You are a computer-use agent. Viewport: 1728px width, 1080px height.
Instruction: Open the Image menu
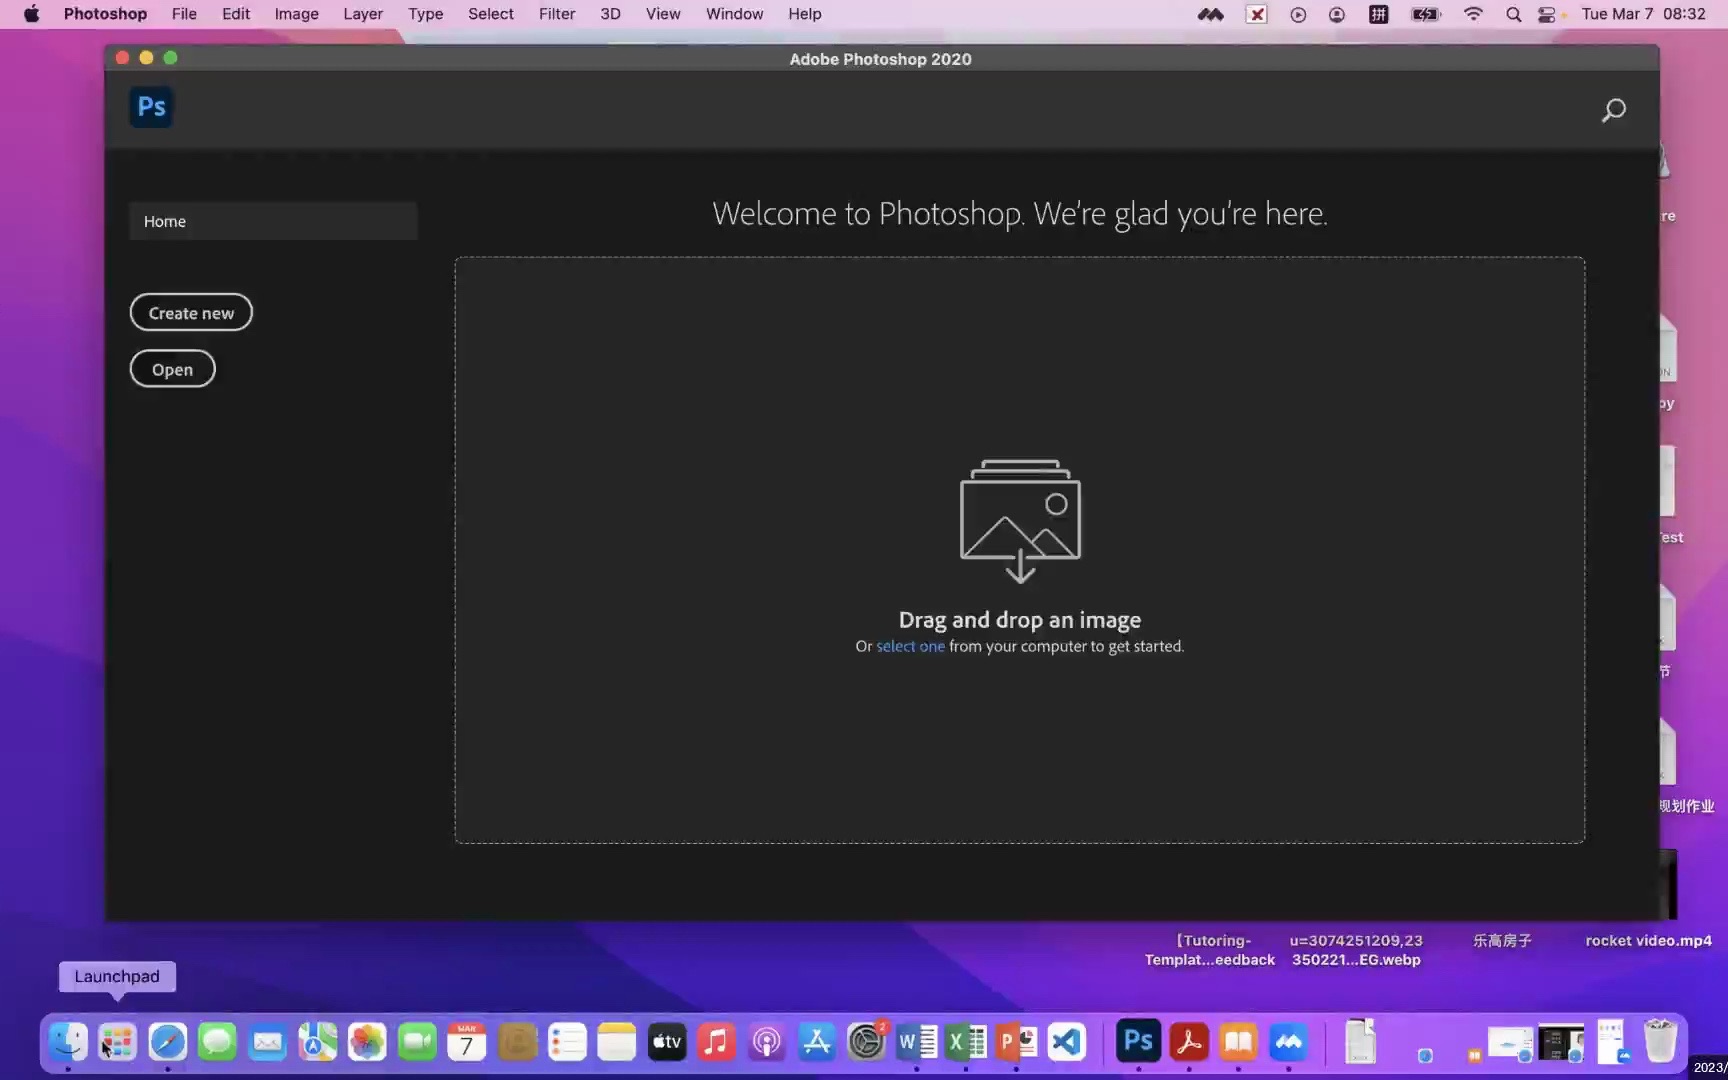pyautogui.click(x=297, y=14)
